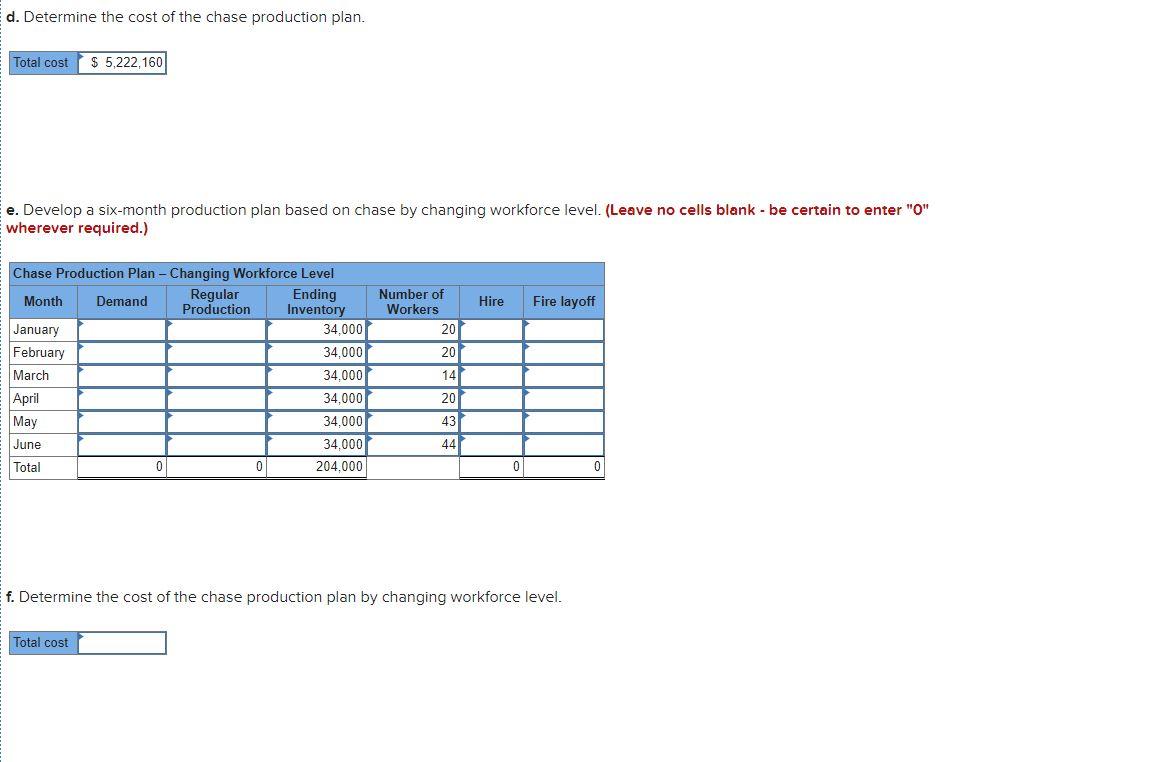Image resolution: width=1174 pixels, height=762 pixels.
Task: Edit June Number of Workers cell showing 44
Action: (413, 445)
